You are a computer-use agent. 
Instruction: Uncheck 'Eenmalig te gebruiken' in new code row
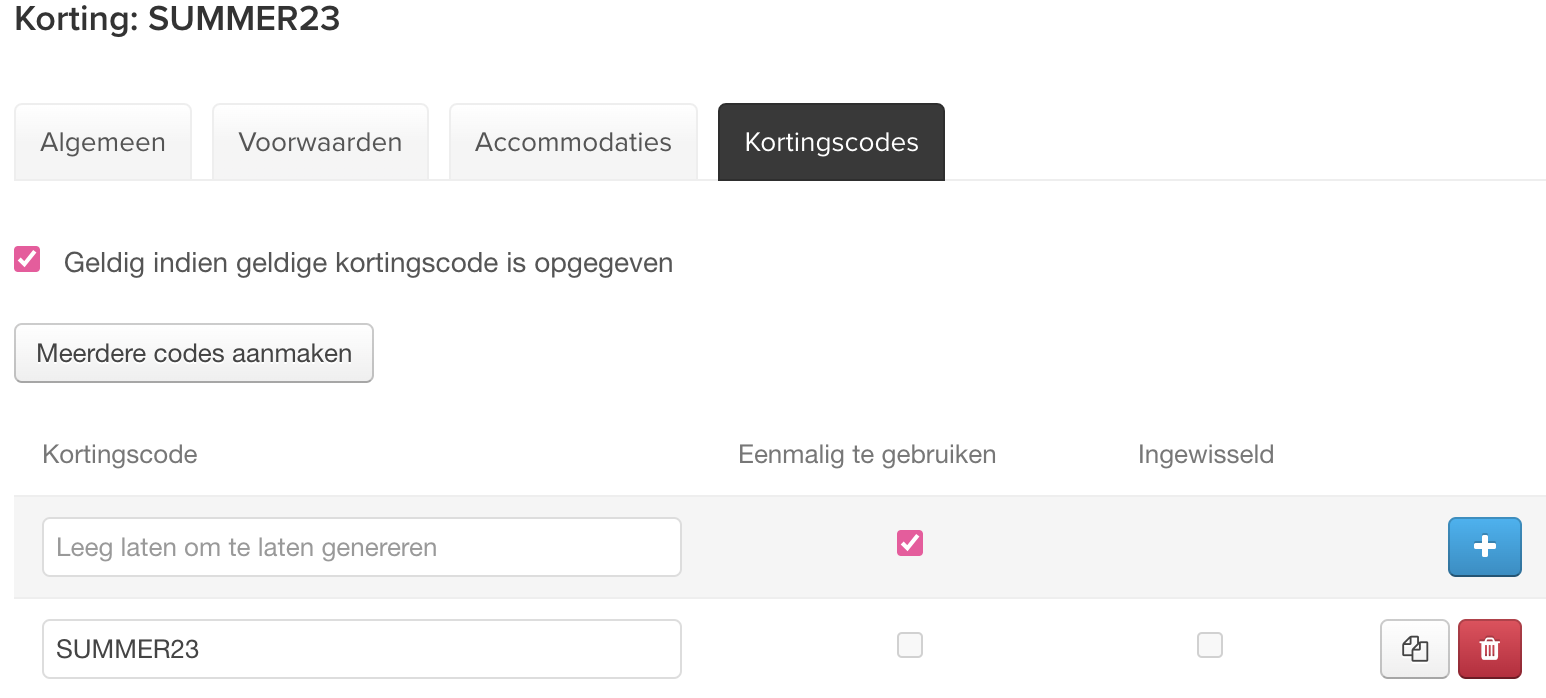point(910,543)
